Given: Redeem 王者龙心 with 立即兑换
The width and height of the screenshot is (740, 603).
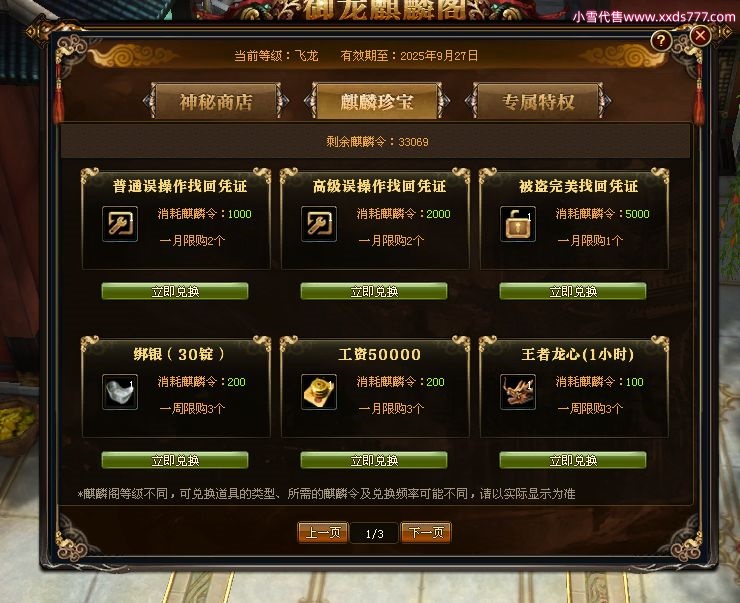Looking at the screenshot, I should coord(573,460).
